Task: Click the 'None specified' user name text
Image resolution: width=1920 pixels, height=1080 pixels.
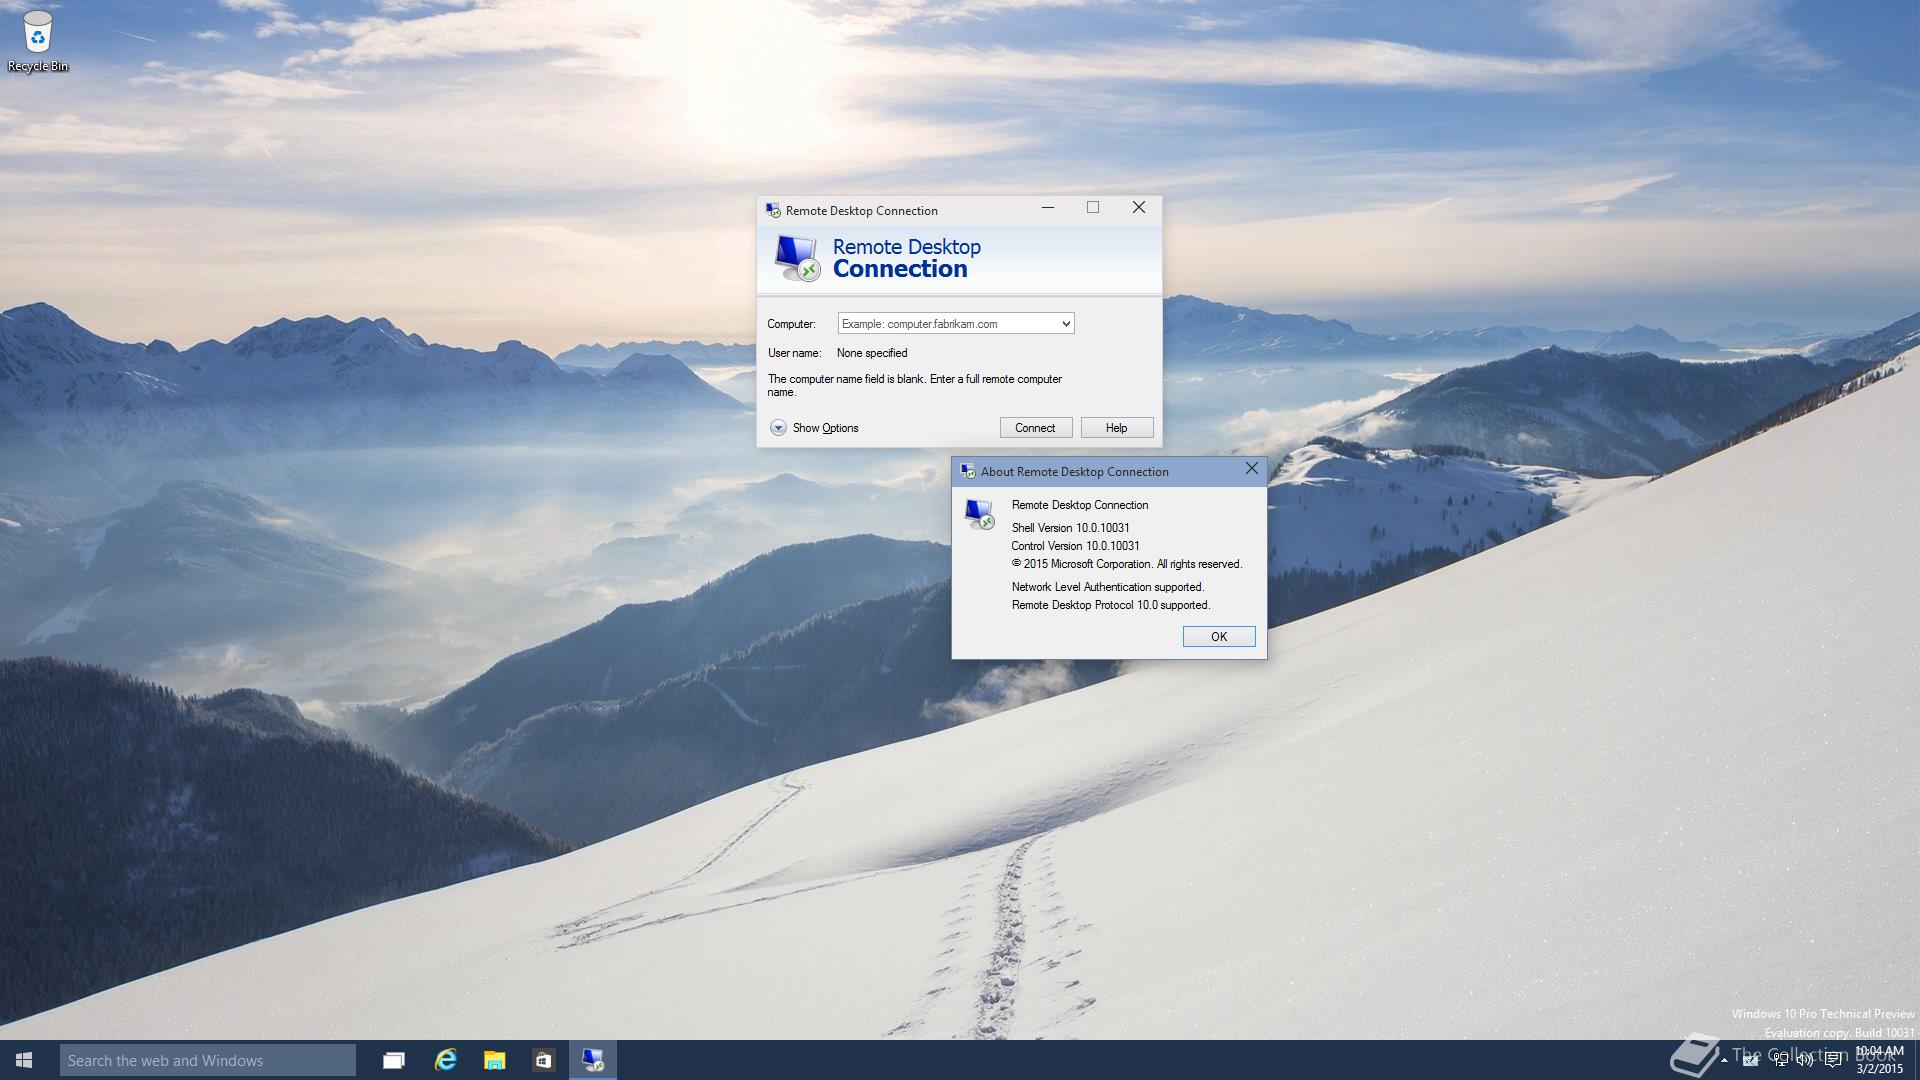Action: (x=872, y=353)
